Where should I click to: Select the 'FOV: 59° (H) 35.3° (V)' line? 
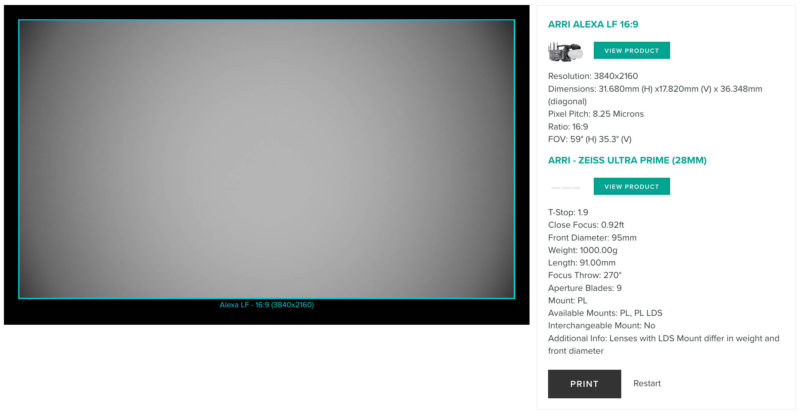[590, 139]
